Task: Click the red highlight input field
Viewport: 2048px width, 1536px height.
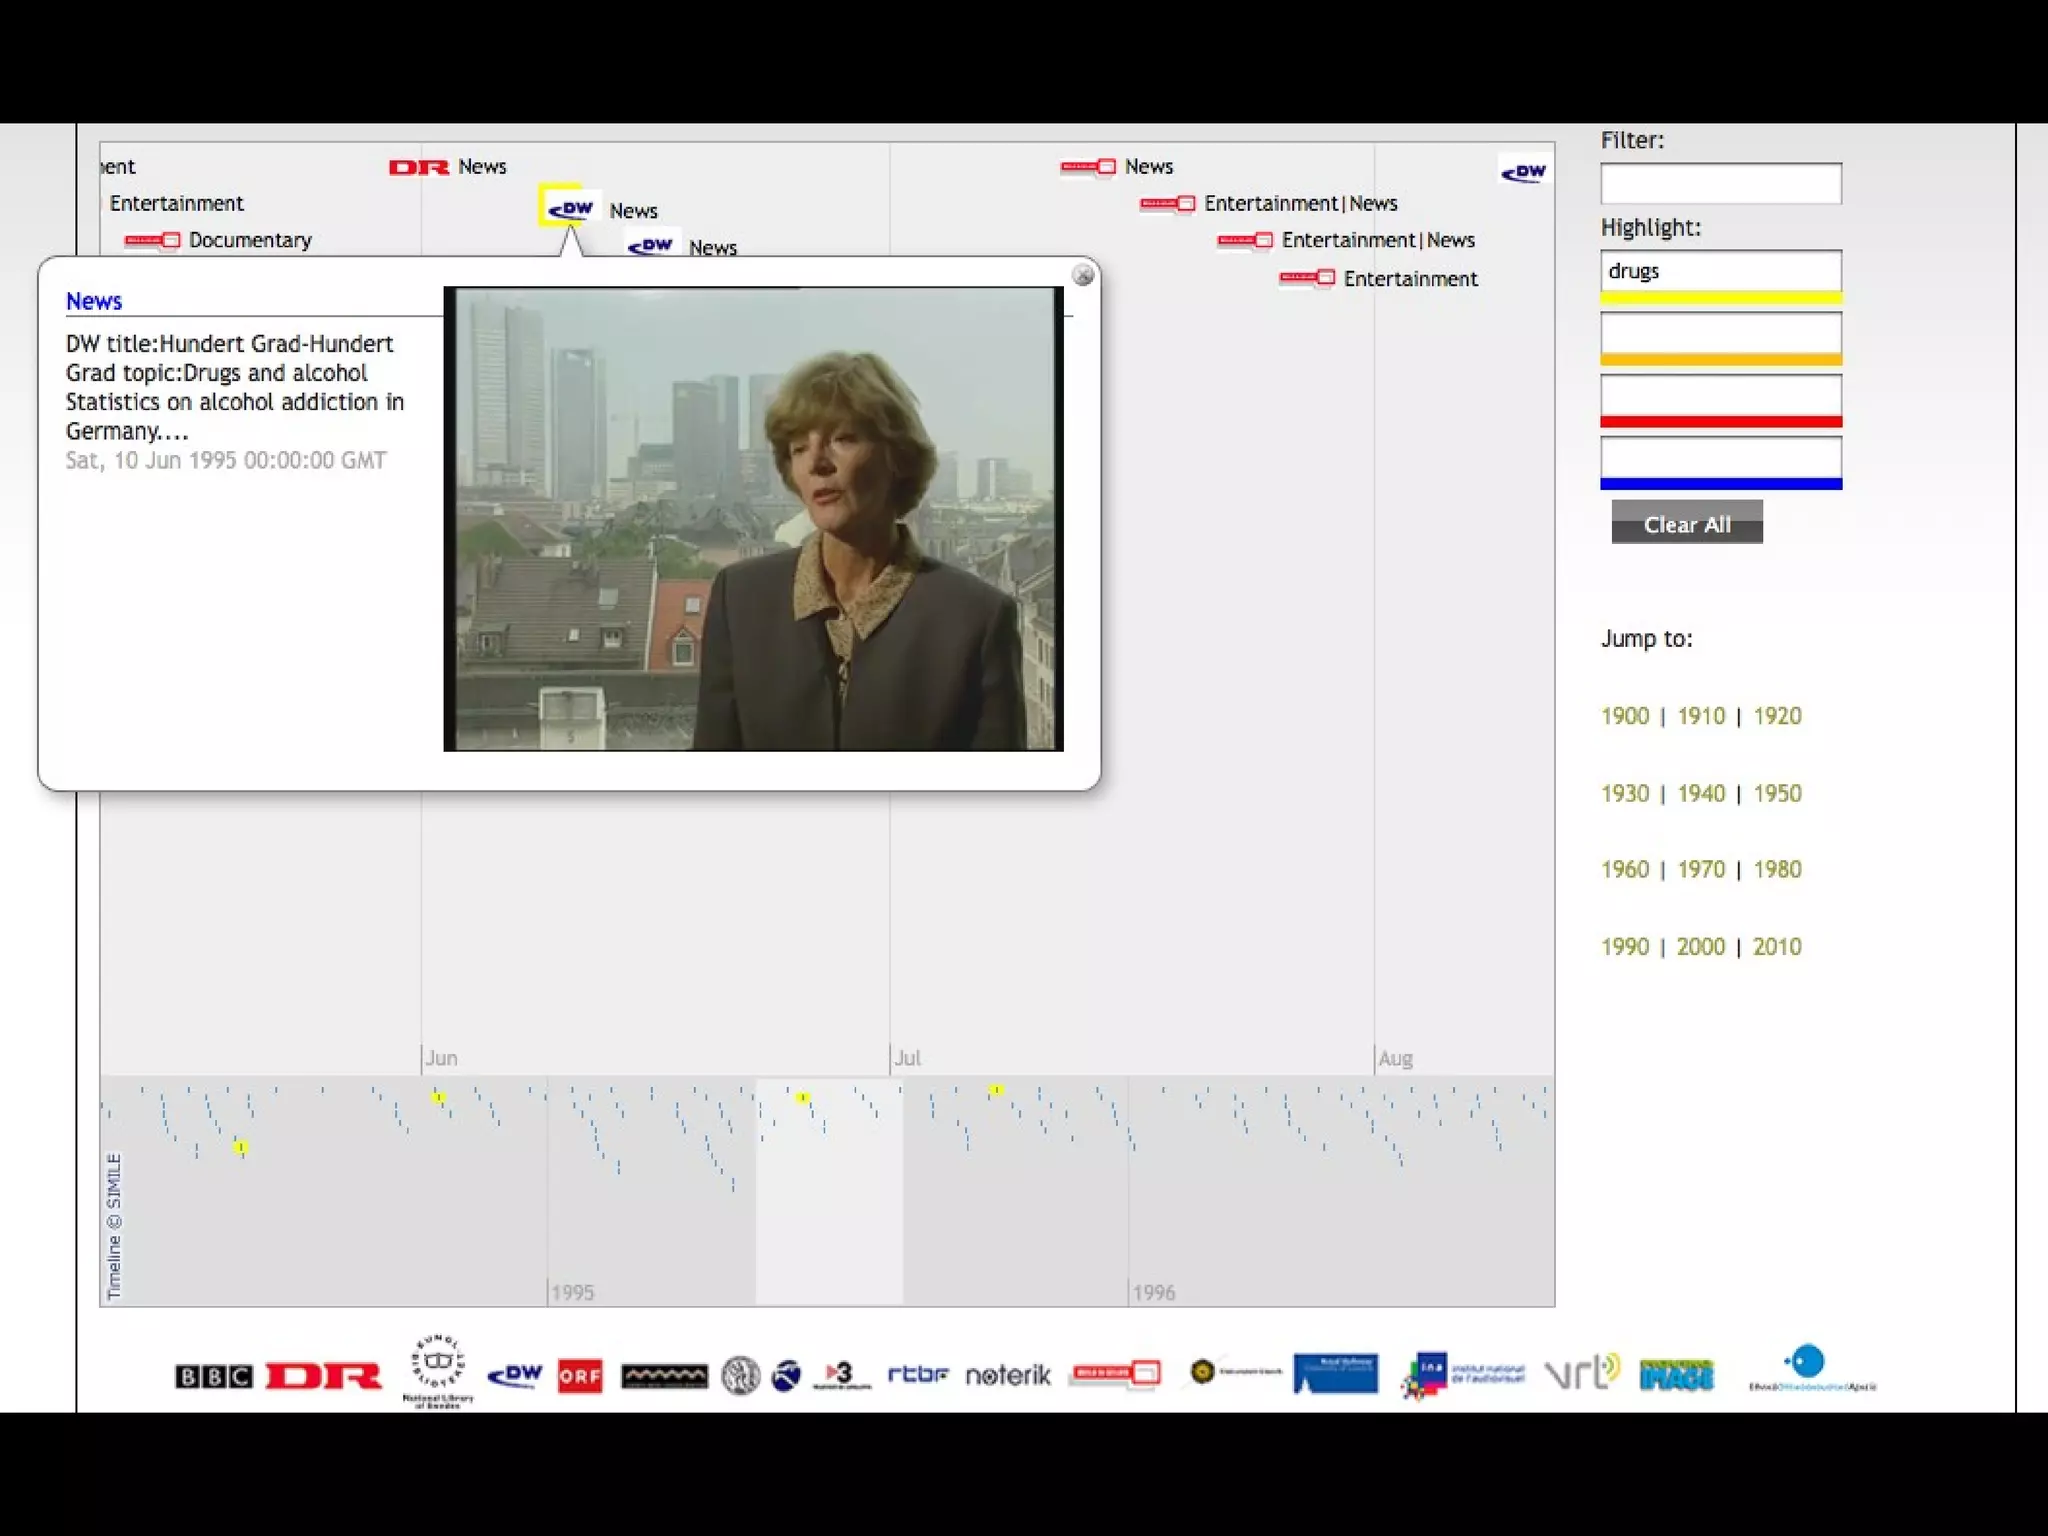Action: pos(1720,395)
